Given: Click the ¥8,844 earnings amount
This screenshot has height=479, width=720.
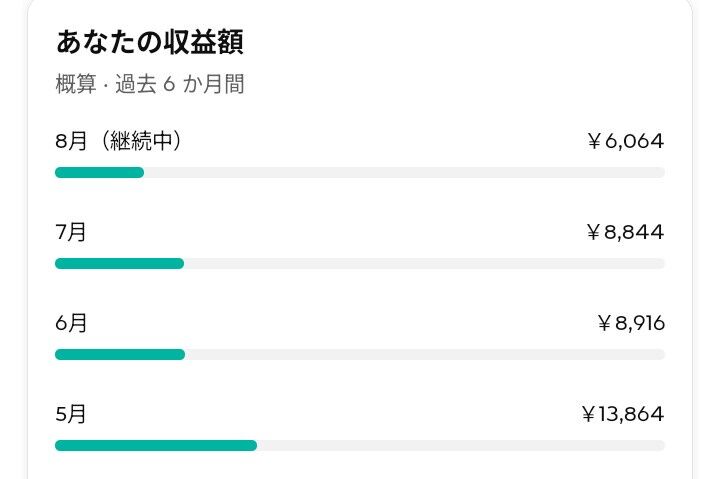Looking at the screenshot, I should click(x=625, y=232).
